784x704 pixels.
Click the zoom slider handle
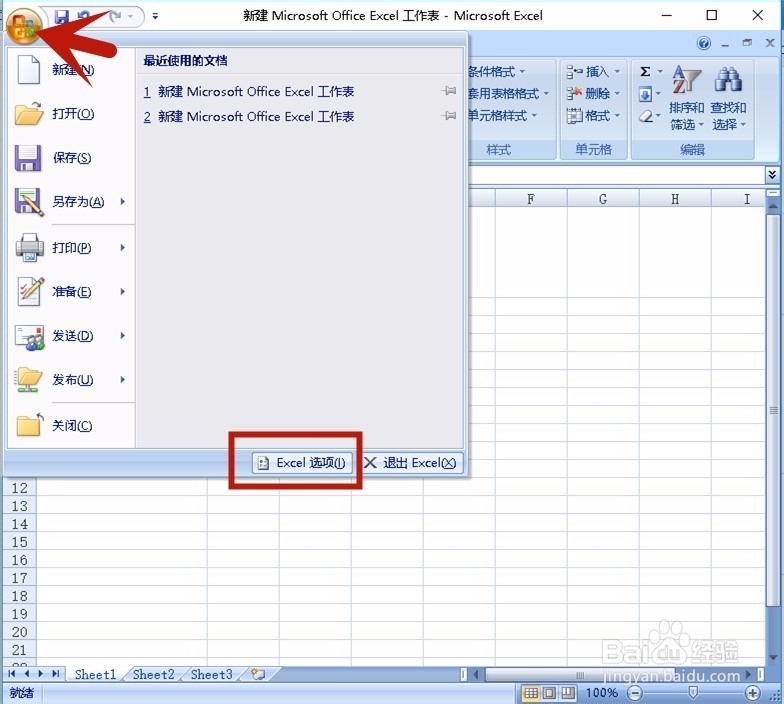pyautogui.click(x=694, y=692)
